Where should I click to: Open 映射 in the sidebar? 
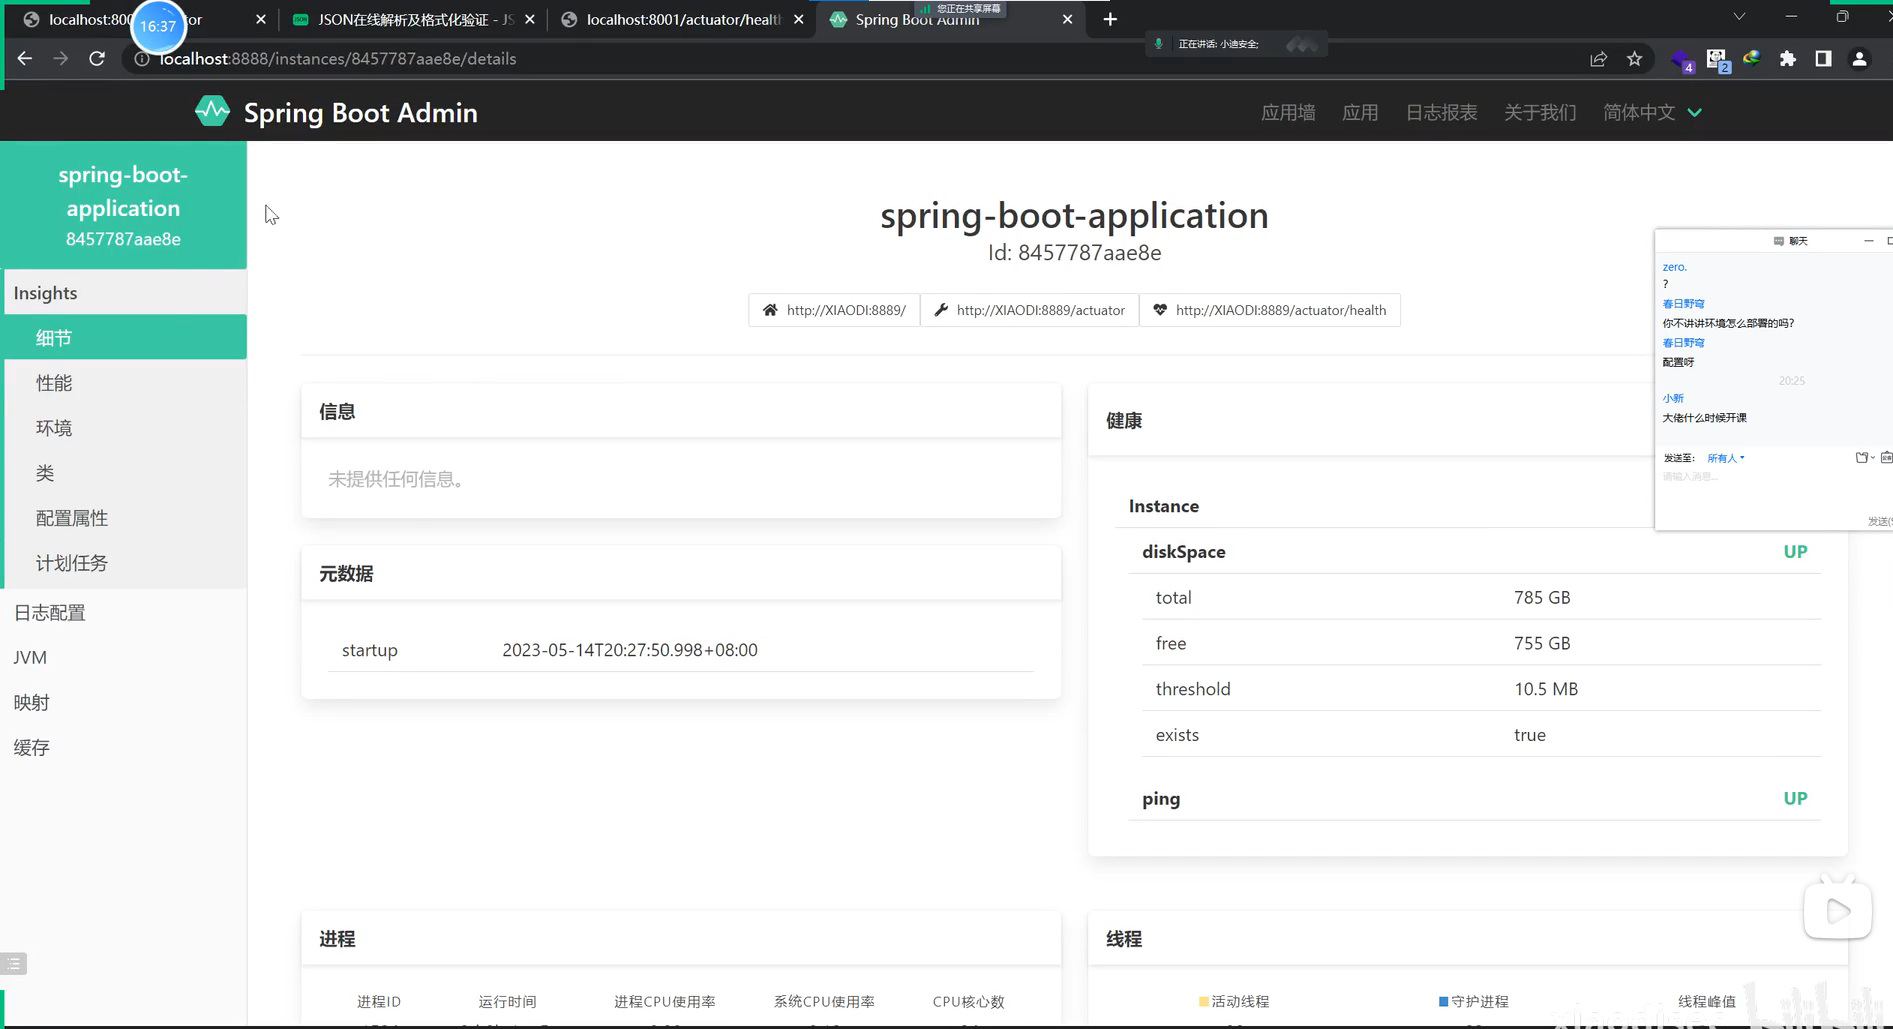125,702
